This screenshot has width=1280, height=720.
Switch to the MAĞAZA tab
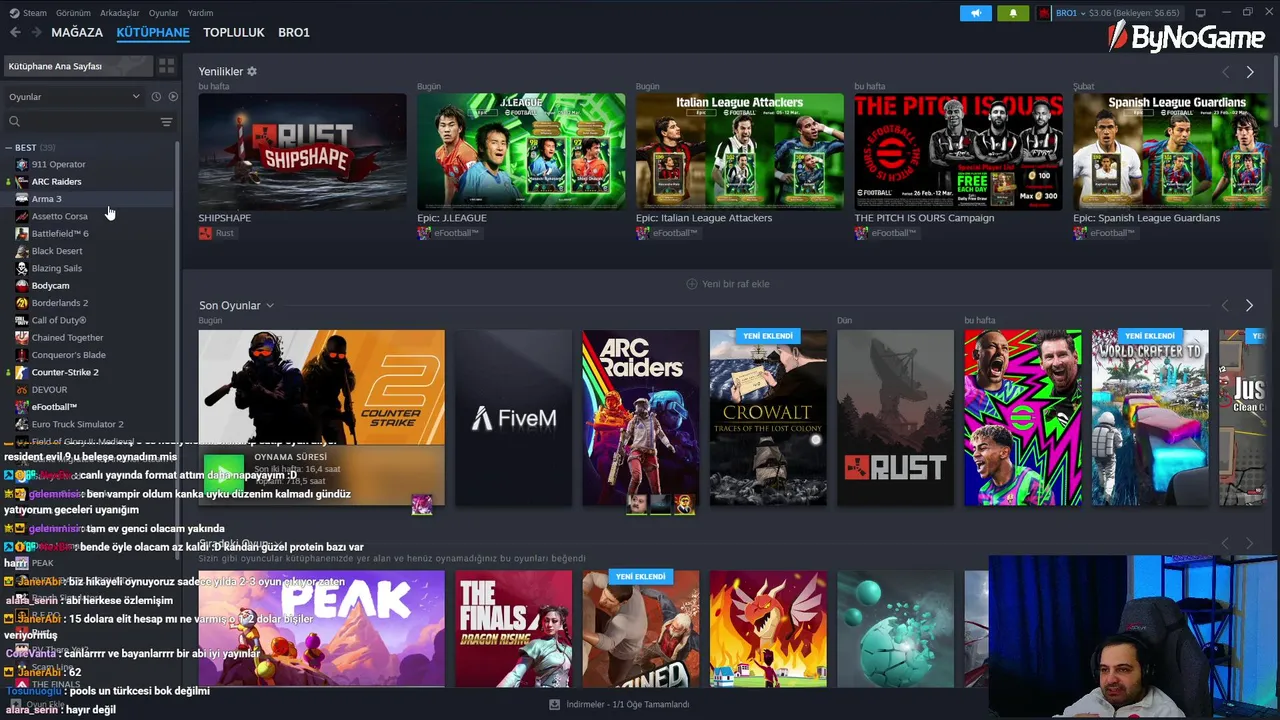(77, 32)
